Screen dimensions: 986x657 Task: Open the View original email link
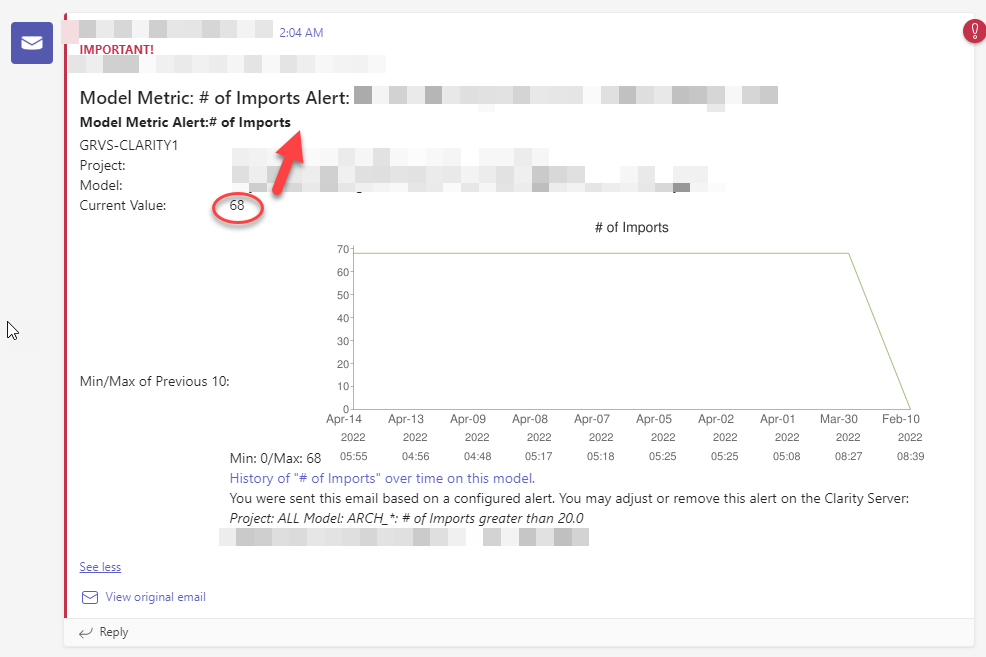click(155, 597)
